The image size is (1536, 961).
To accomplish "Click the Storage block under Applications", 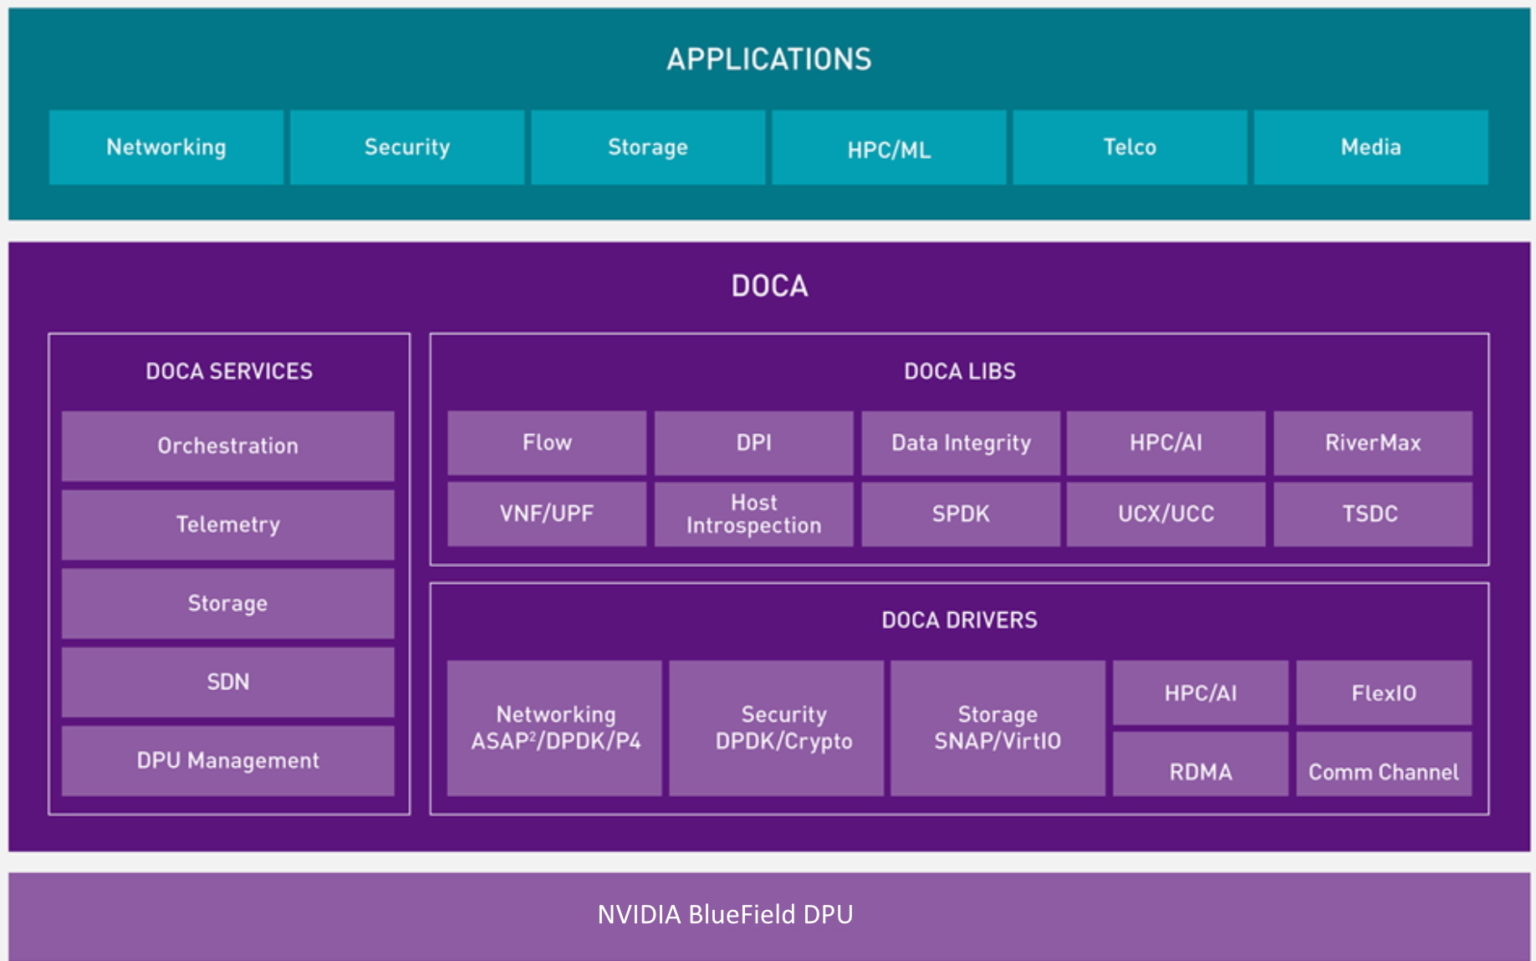I will point(648,147).
